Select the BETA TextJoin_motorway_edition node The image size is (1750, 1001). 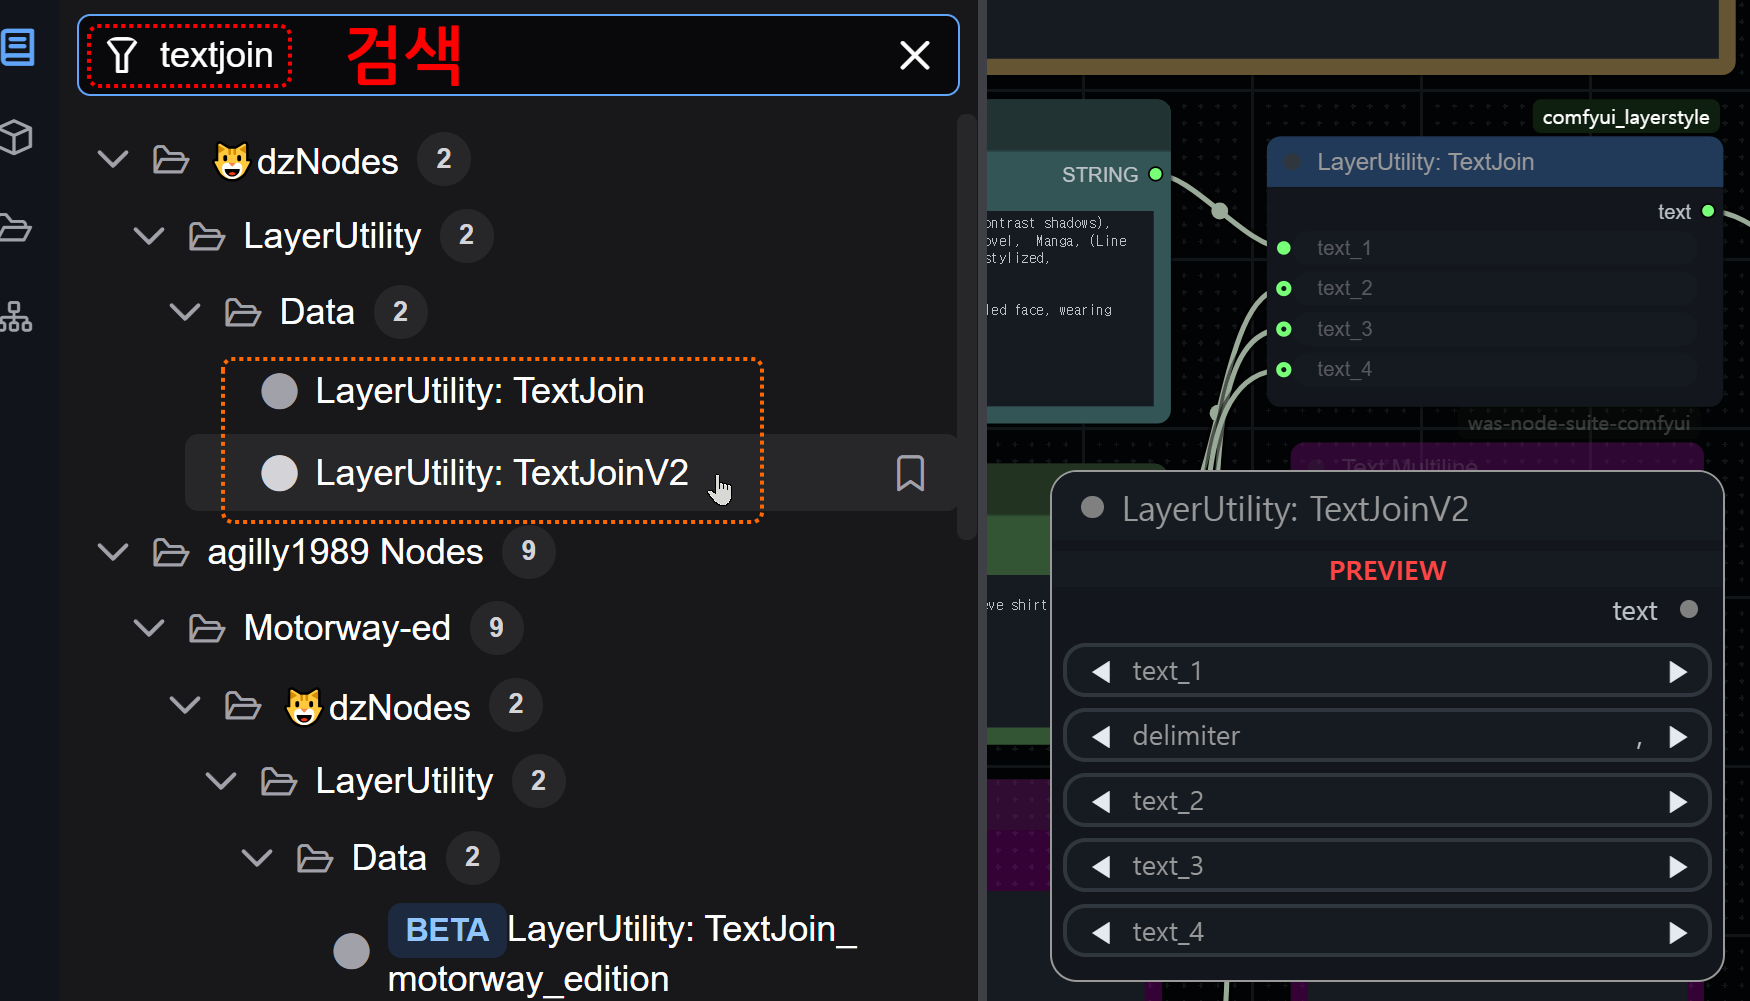[622, 953]
